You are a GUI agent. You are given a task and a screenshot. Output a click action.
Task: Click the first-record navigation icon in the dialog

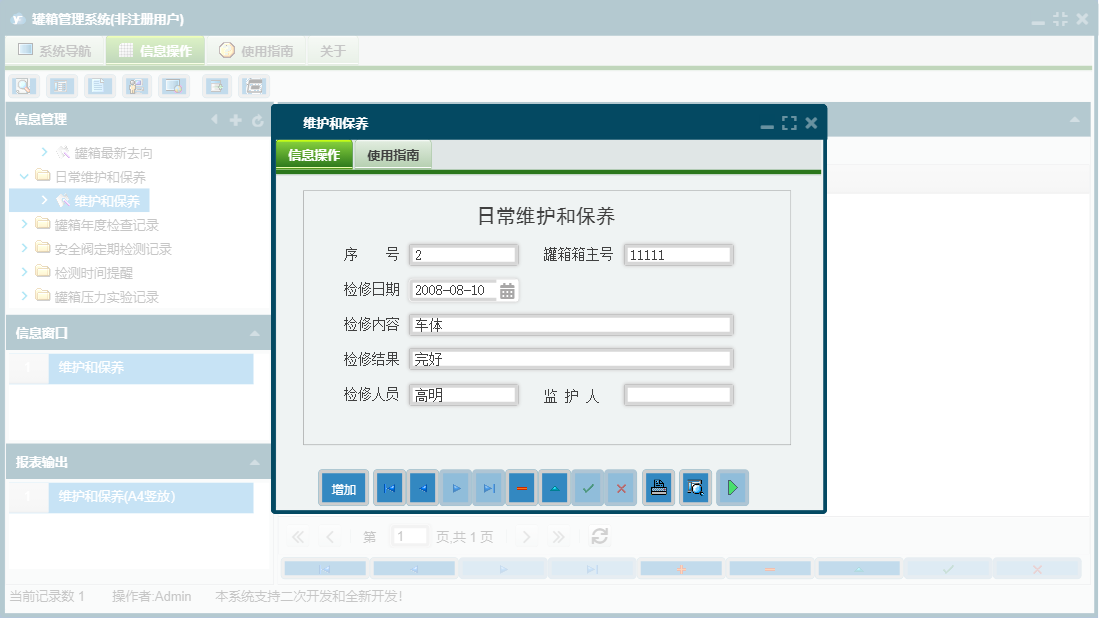388,488
